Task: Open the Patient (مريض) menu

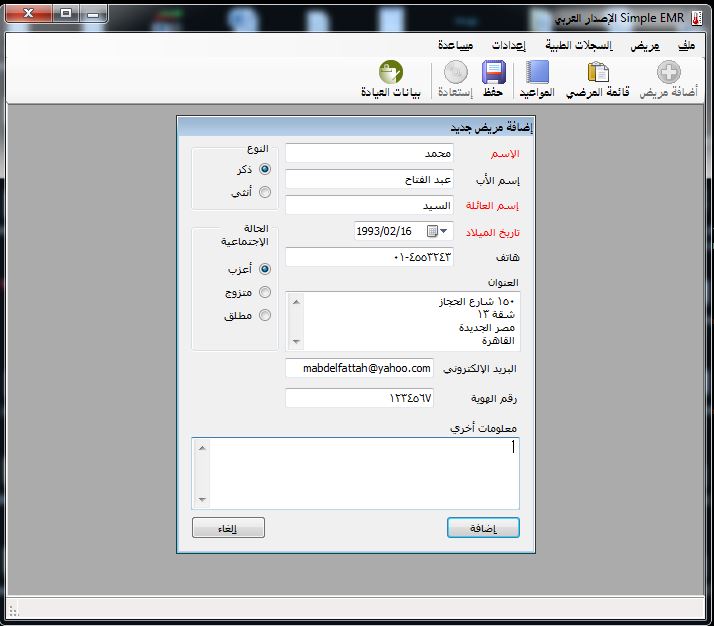Action: (x=645, y=45)
